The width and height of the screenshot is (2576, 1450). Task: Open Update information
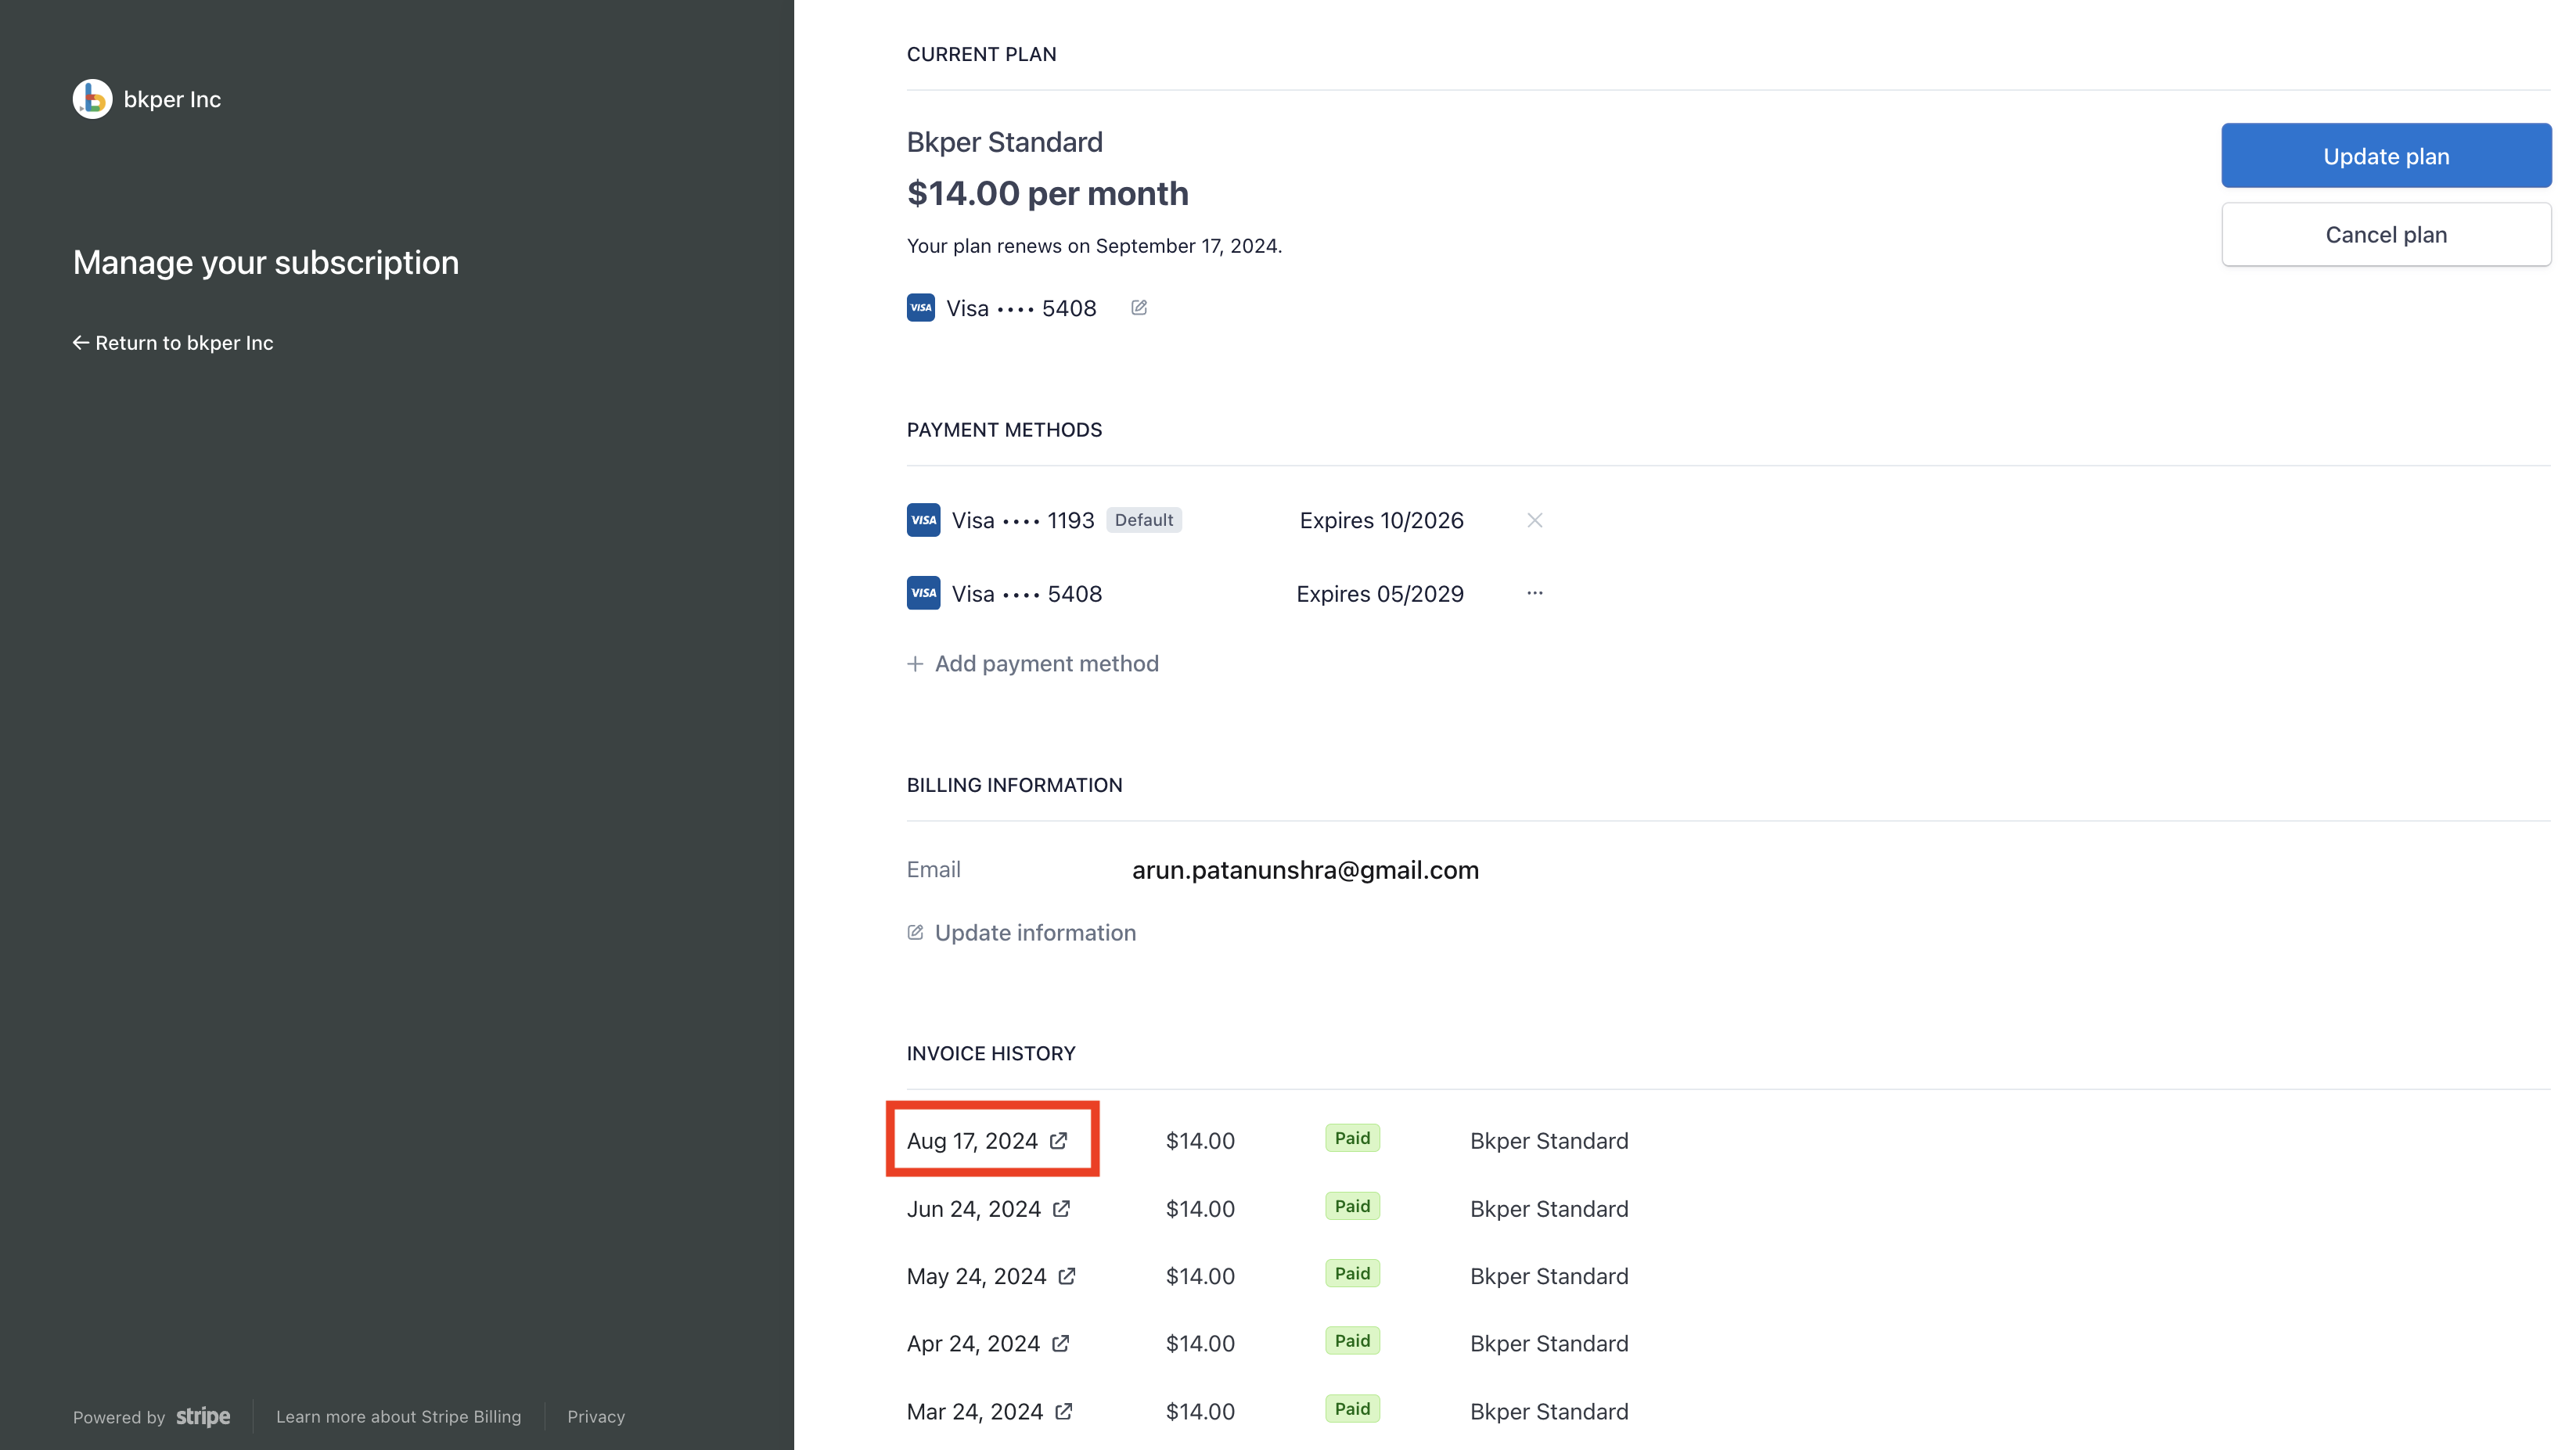[x=1035, y=932]
